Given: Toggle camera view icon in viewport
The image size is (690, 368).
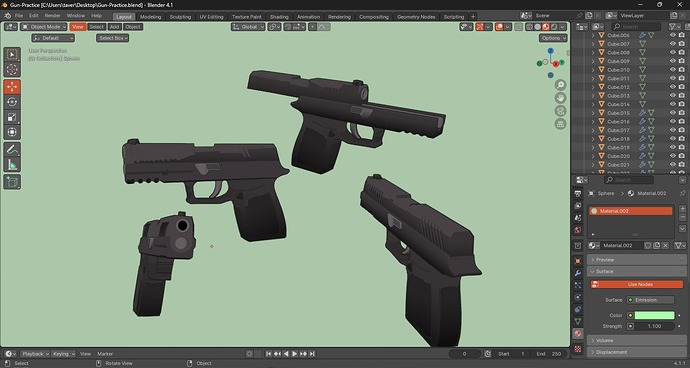Looking at the screenshot, I should (x=561, y=110).
